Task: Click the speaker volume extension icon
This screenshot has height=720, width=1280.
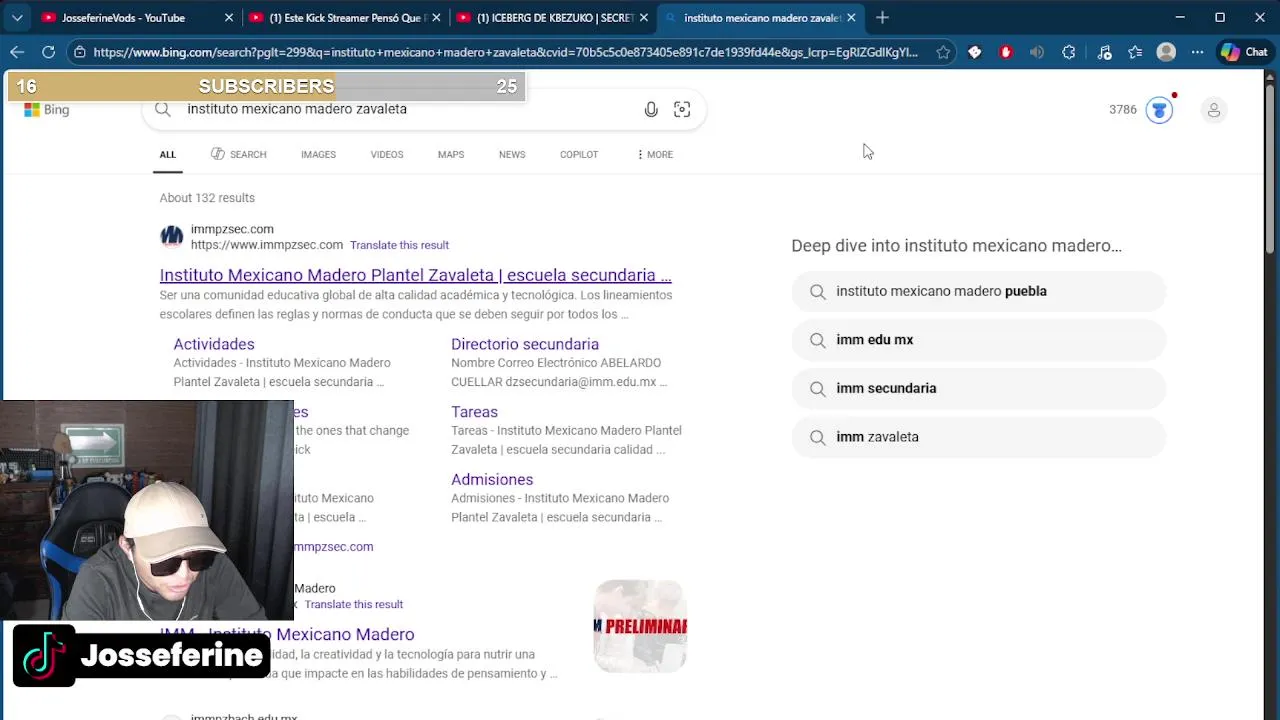Action: pyautogui.click(x=1037, y=52)
